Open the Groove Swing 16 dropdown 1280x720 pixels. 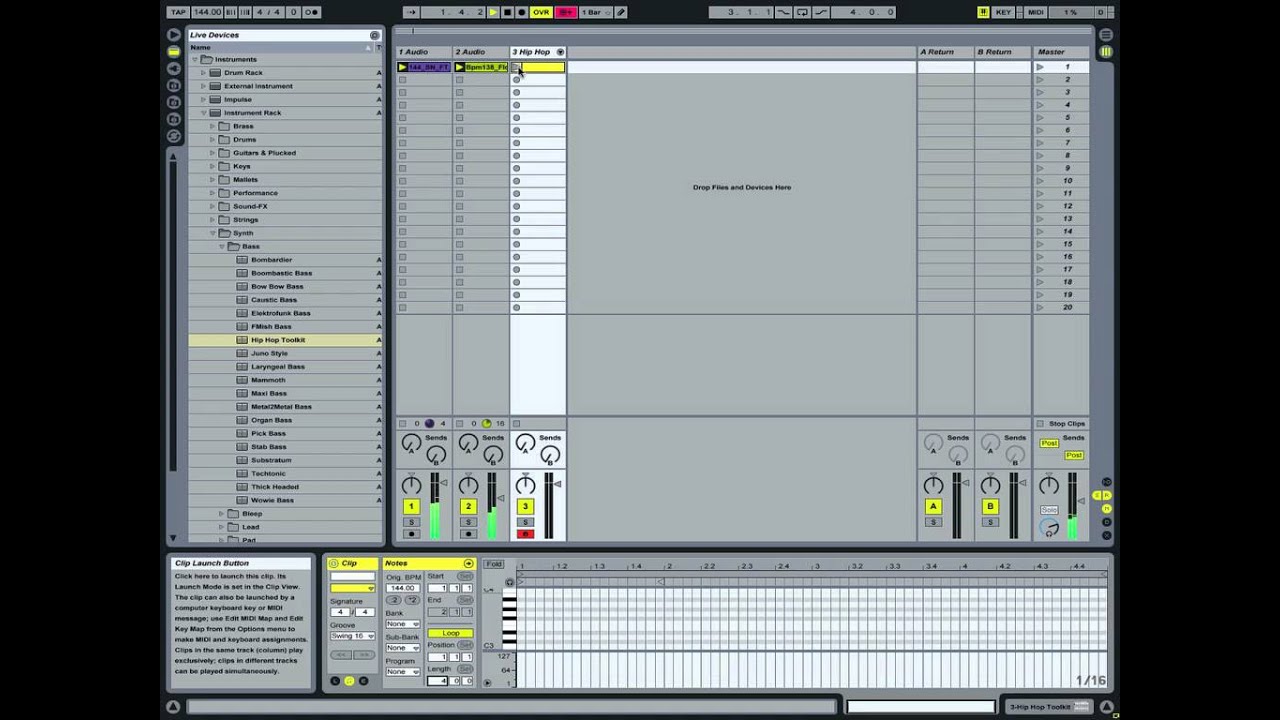(x=352, y=636)
